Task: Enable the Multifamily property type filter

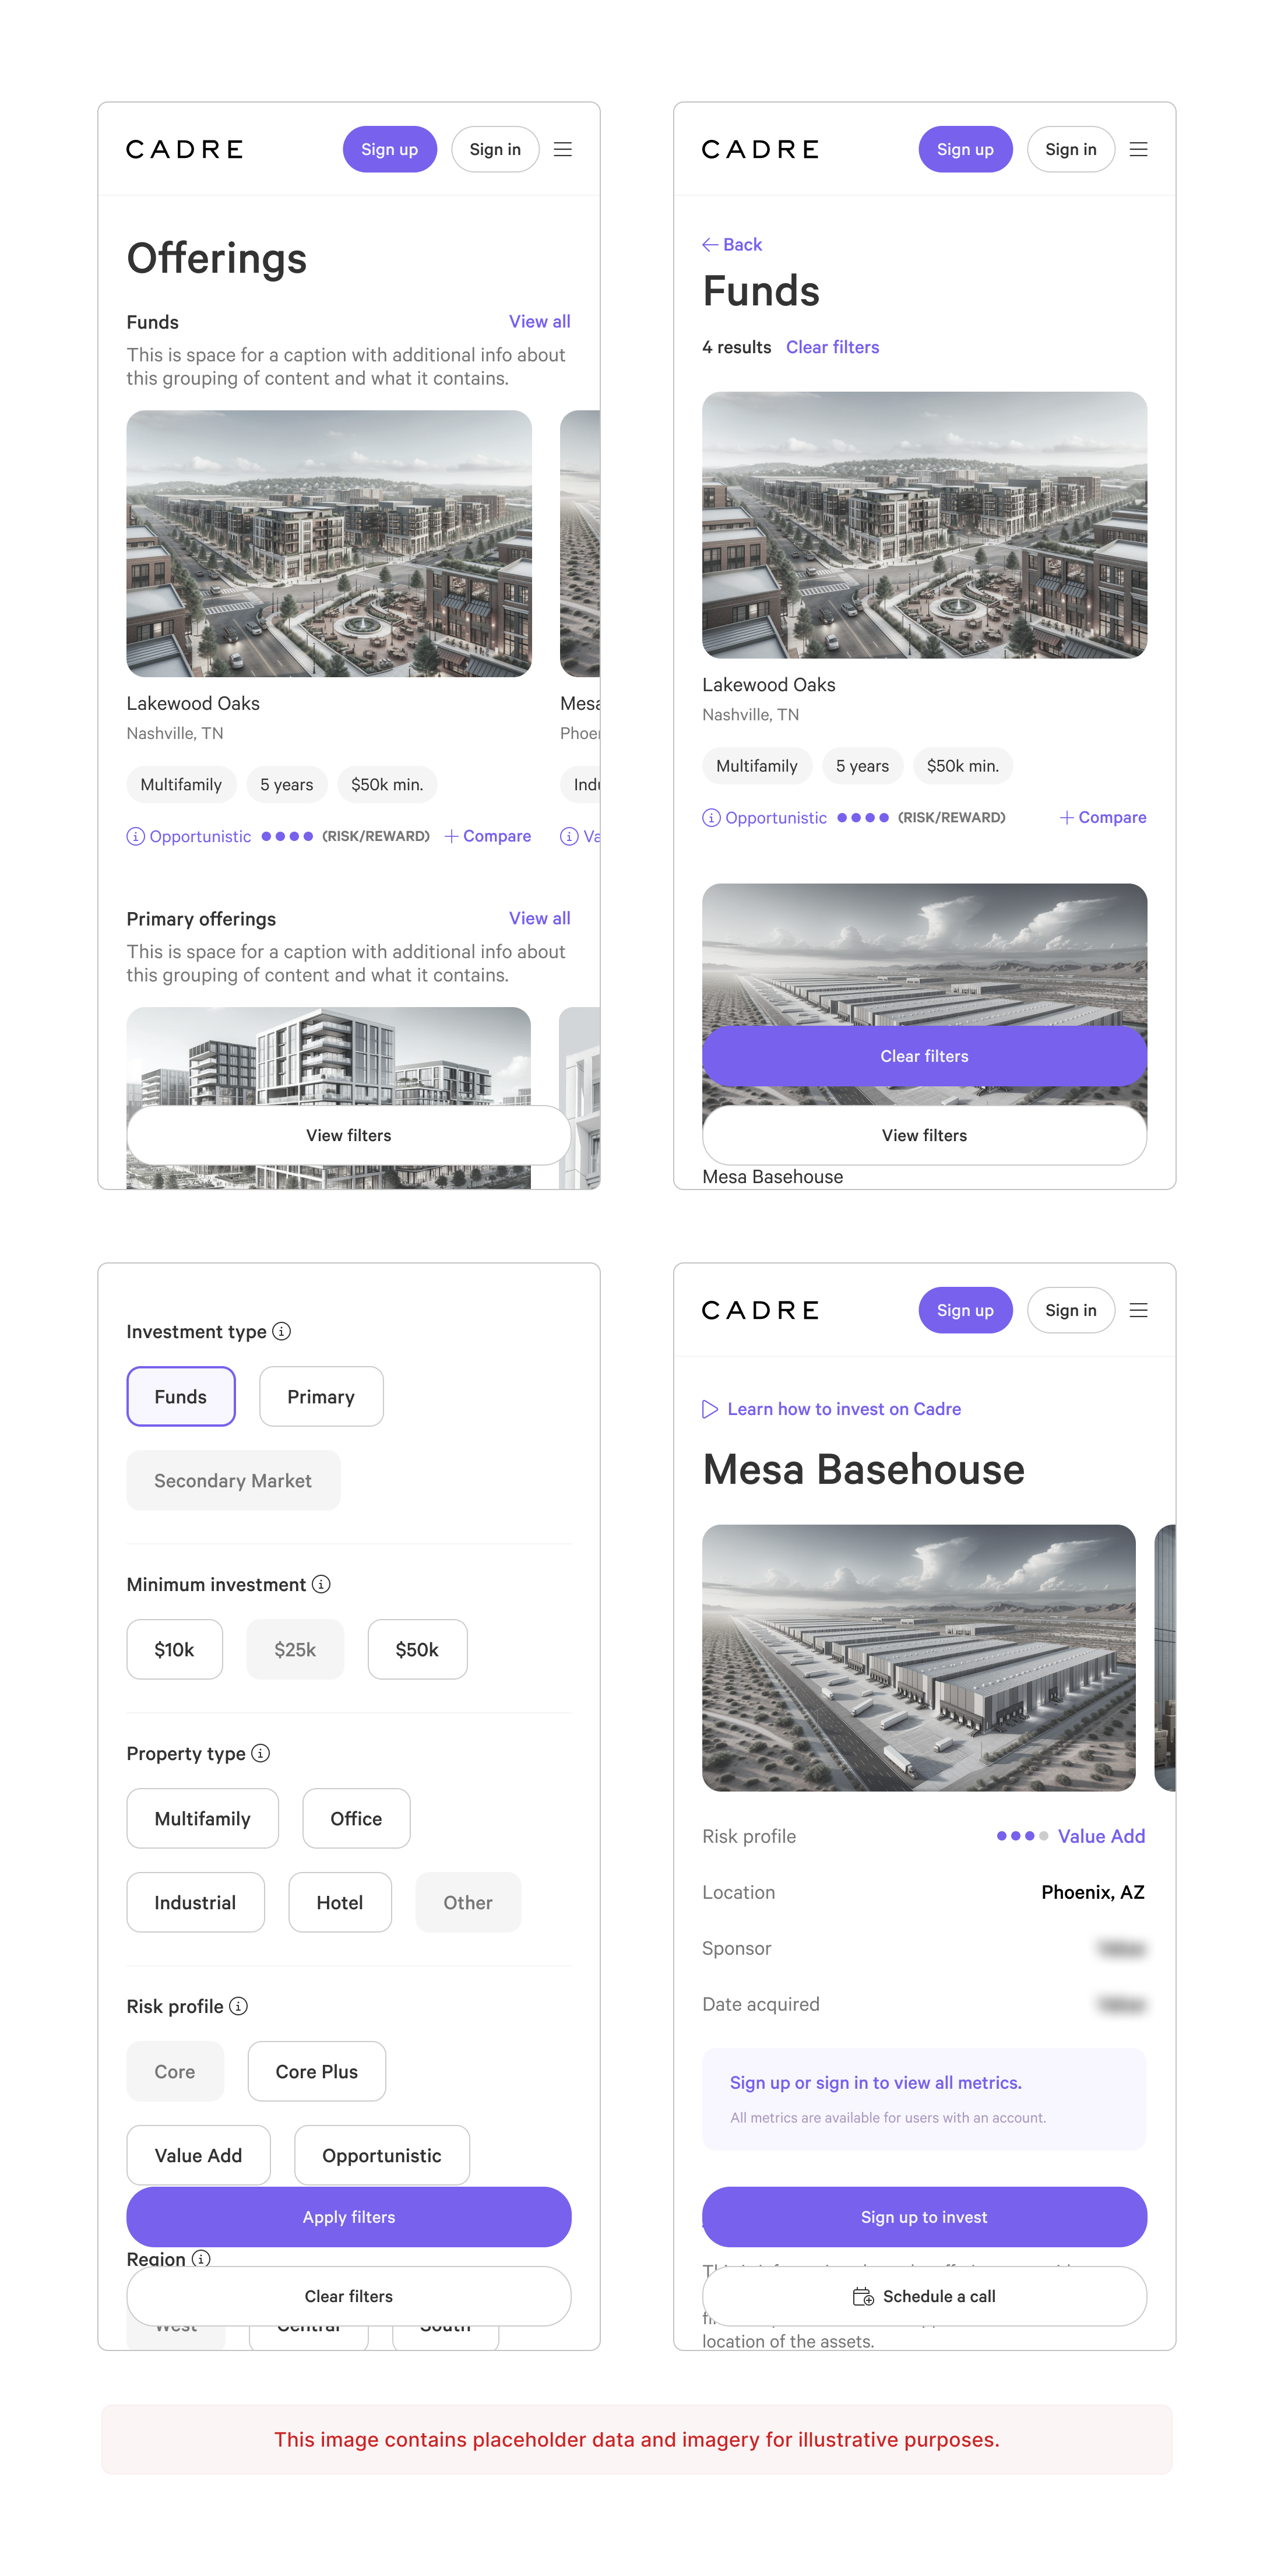Action: click(x=202, y=1819)
